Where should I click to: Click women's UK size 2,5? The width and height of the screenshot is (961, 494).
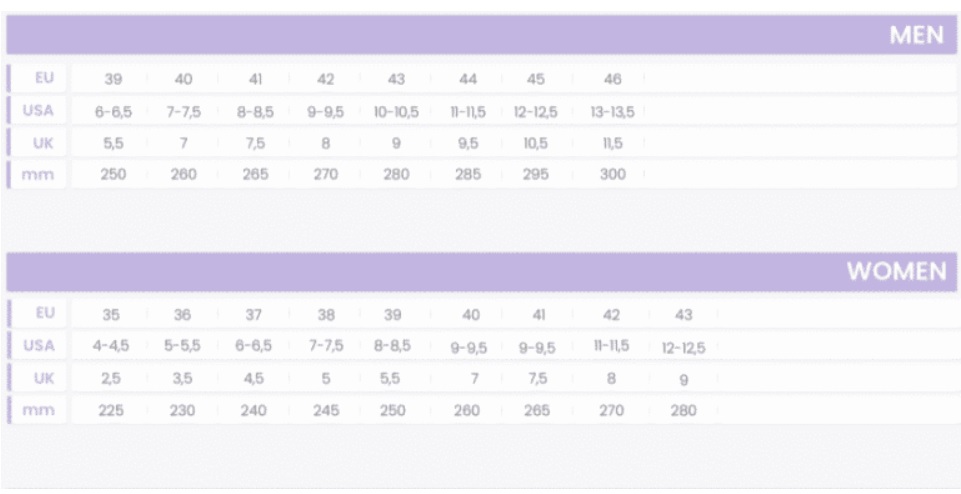[x=111, y=379]
